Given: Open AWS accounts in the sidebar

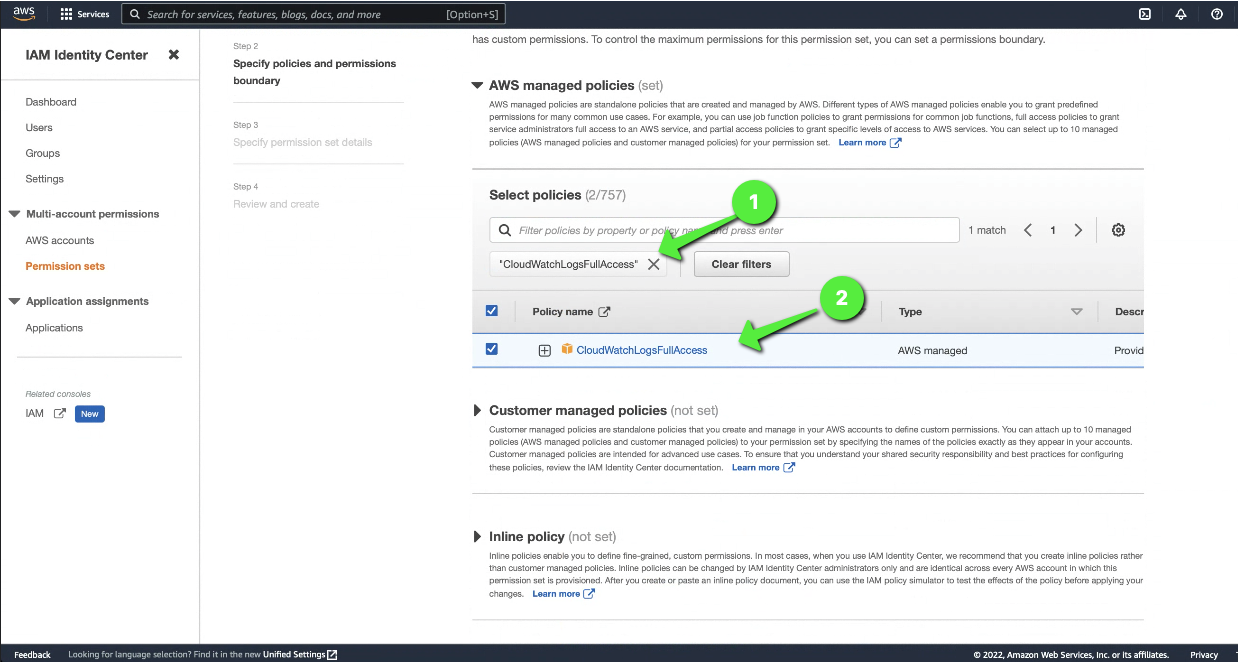Looking at the screenshot, I should (60, 241).
